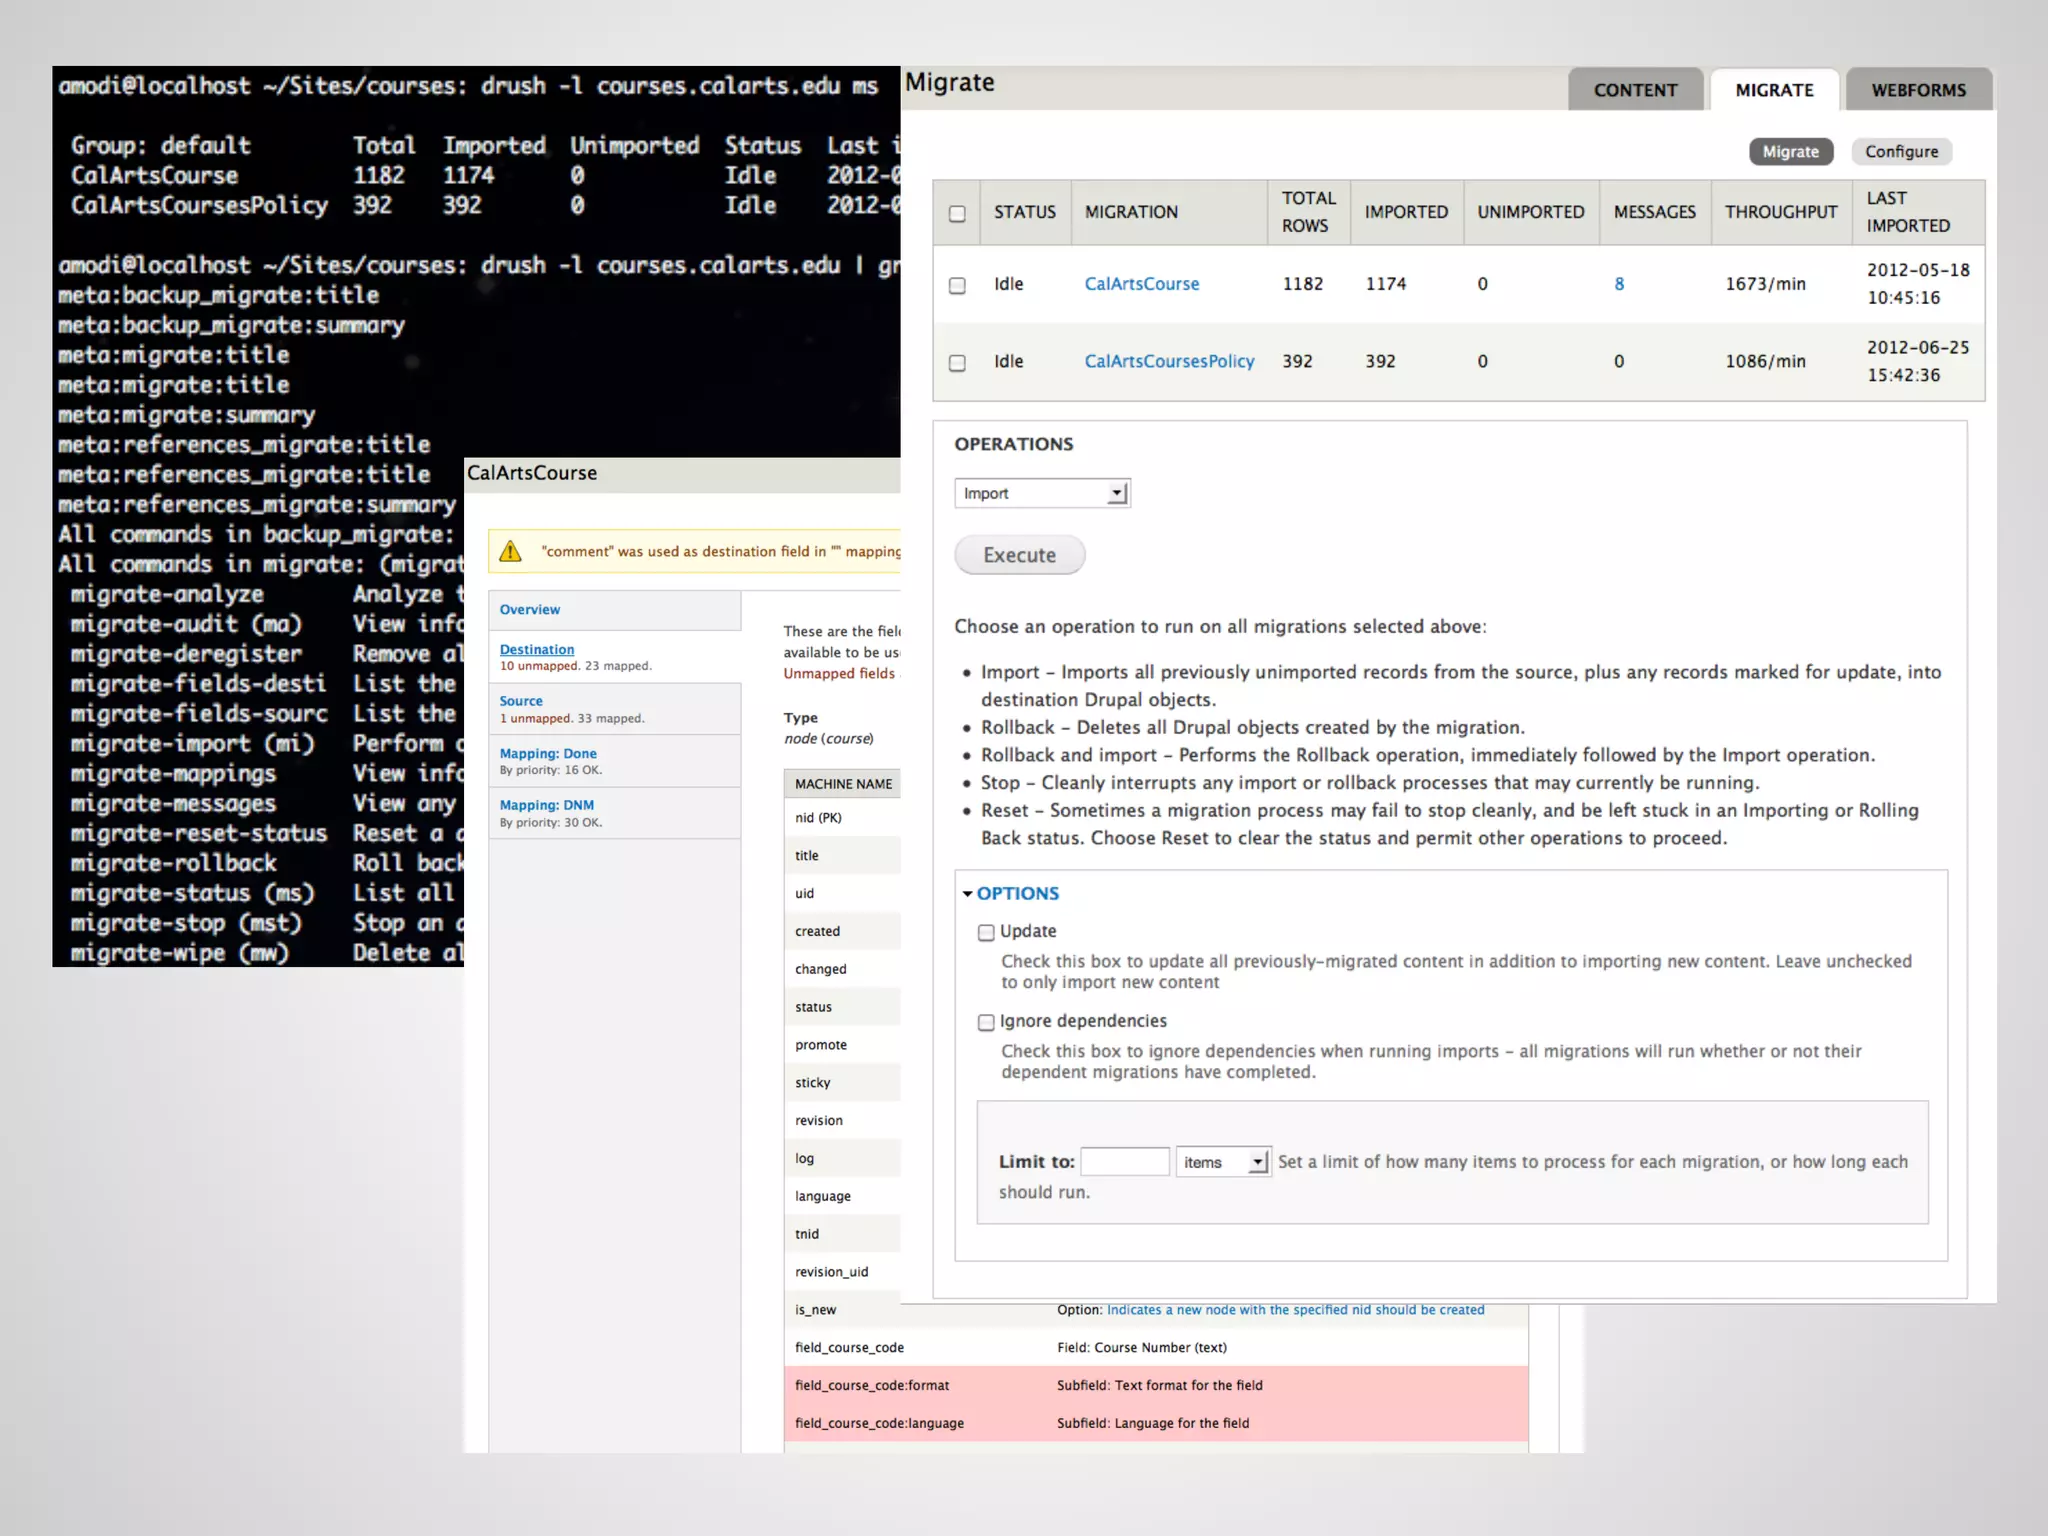
Task: Switch to the Content tab
Action: pyautogui.click(x=1635, y=90)
